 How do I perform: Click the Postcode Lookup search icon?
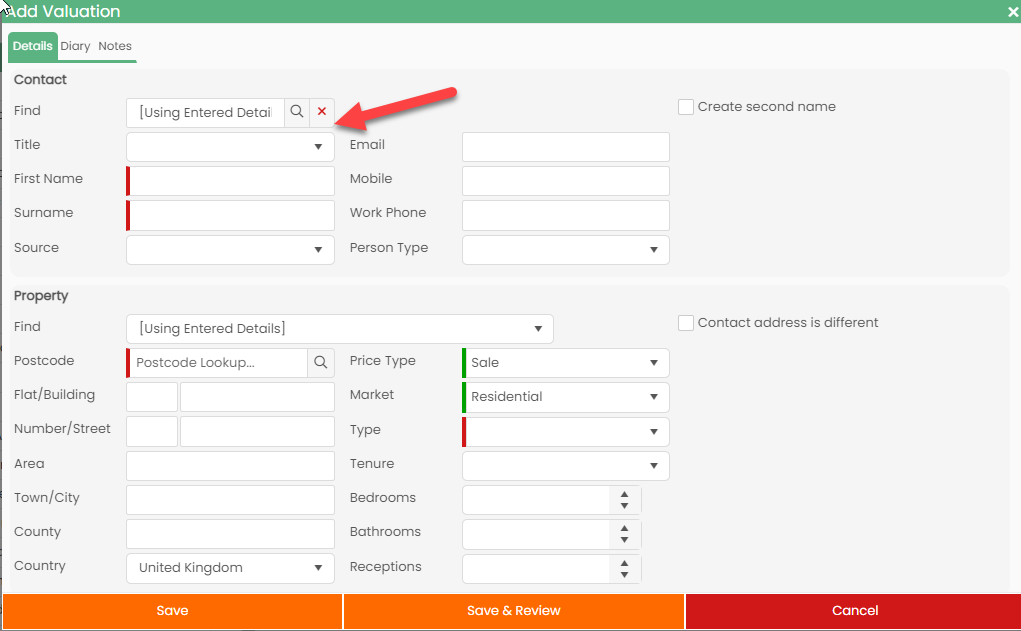coord(320,362)
